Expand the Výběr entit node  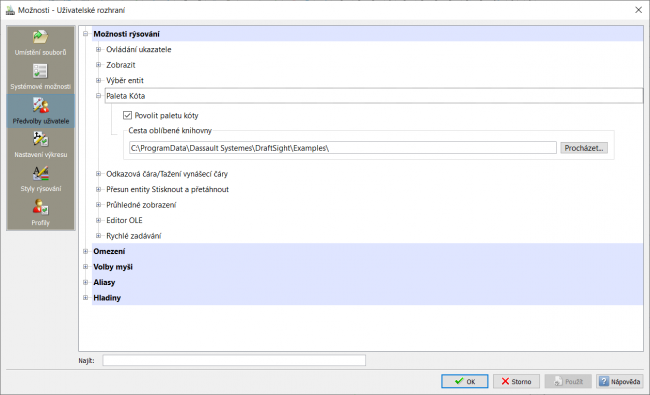98,80
